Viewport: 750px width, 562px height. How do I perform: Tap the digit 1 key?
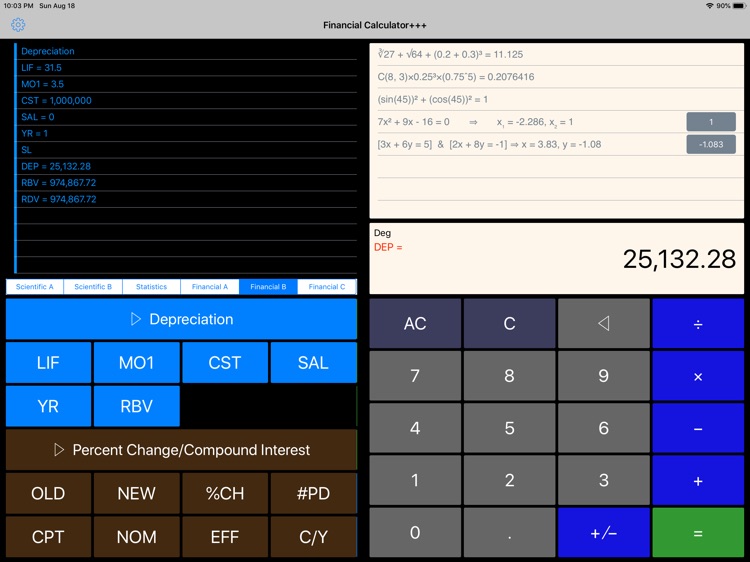[415, 480]
